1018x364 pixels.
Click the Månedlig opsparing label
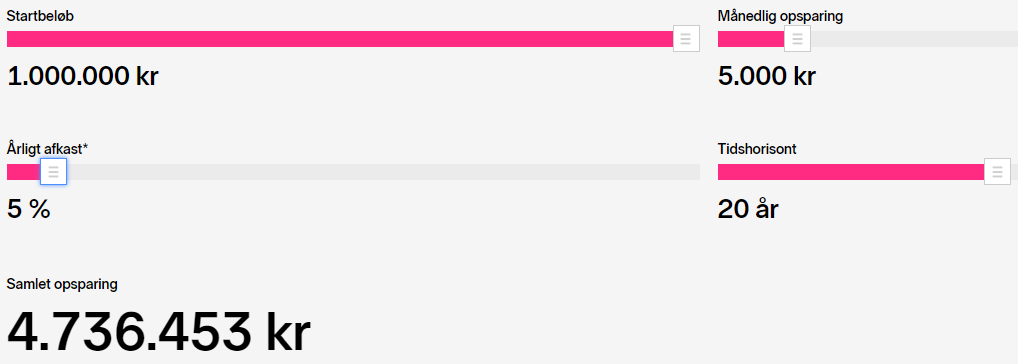point(780,17)
